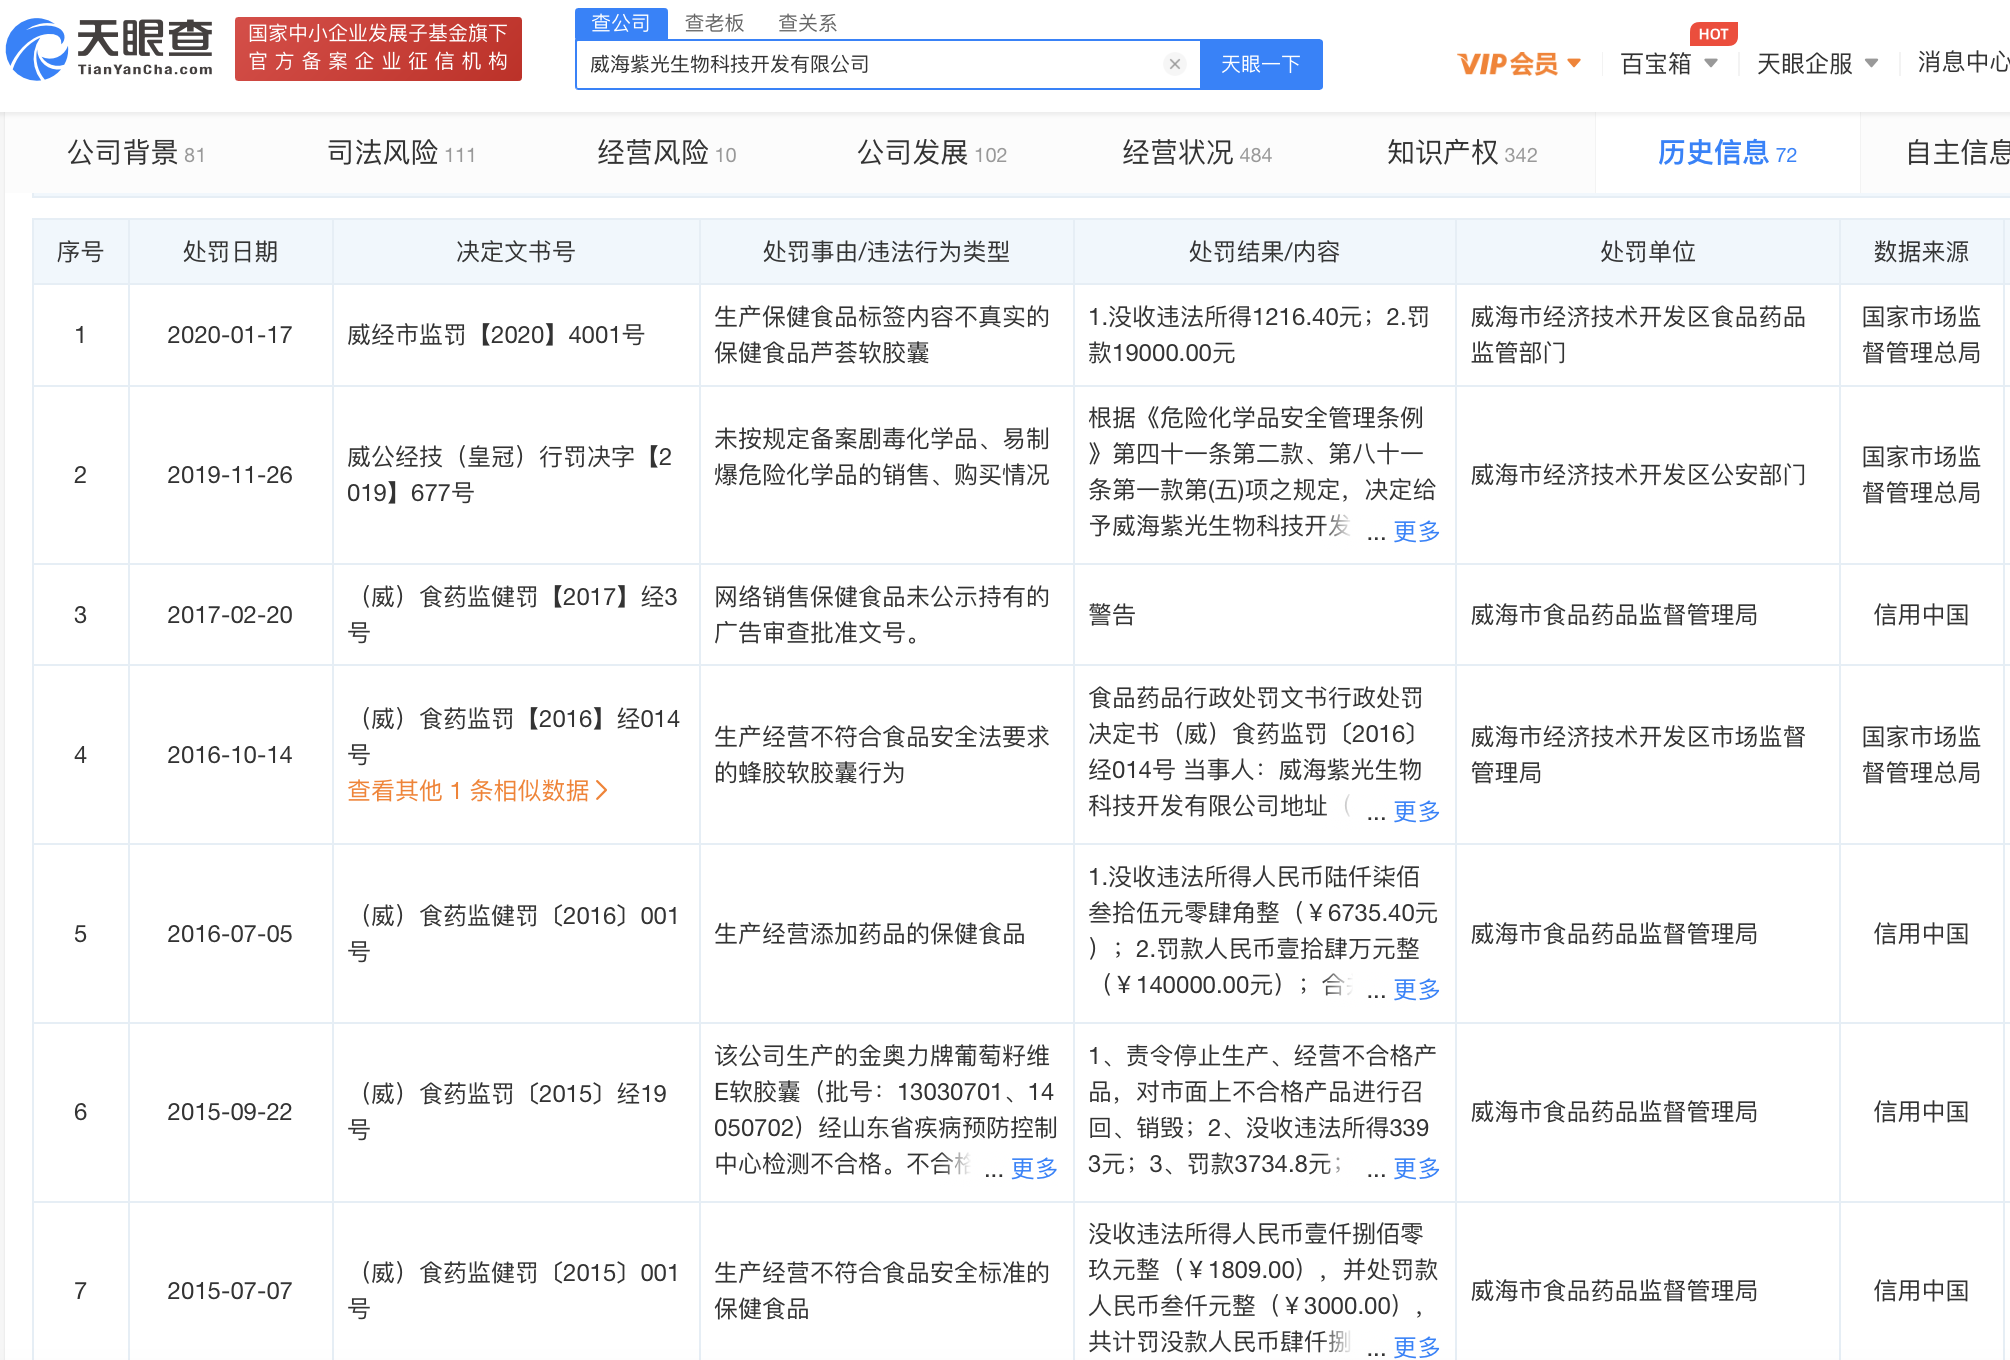Image resolution: width=2010 pixels, height=1360 pixels.
Task: Click the 处罚单位 column header
Action: (x=1647, y=252)
